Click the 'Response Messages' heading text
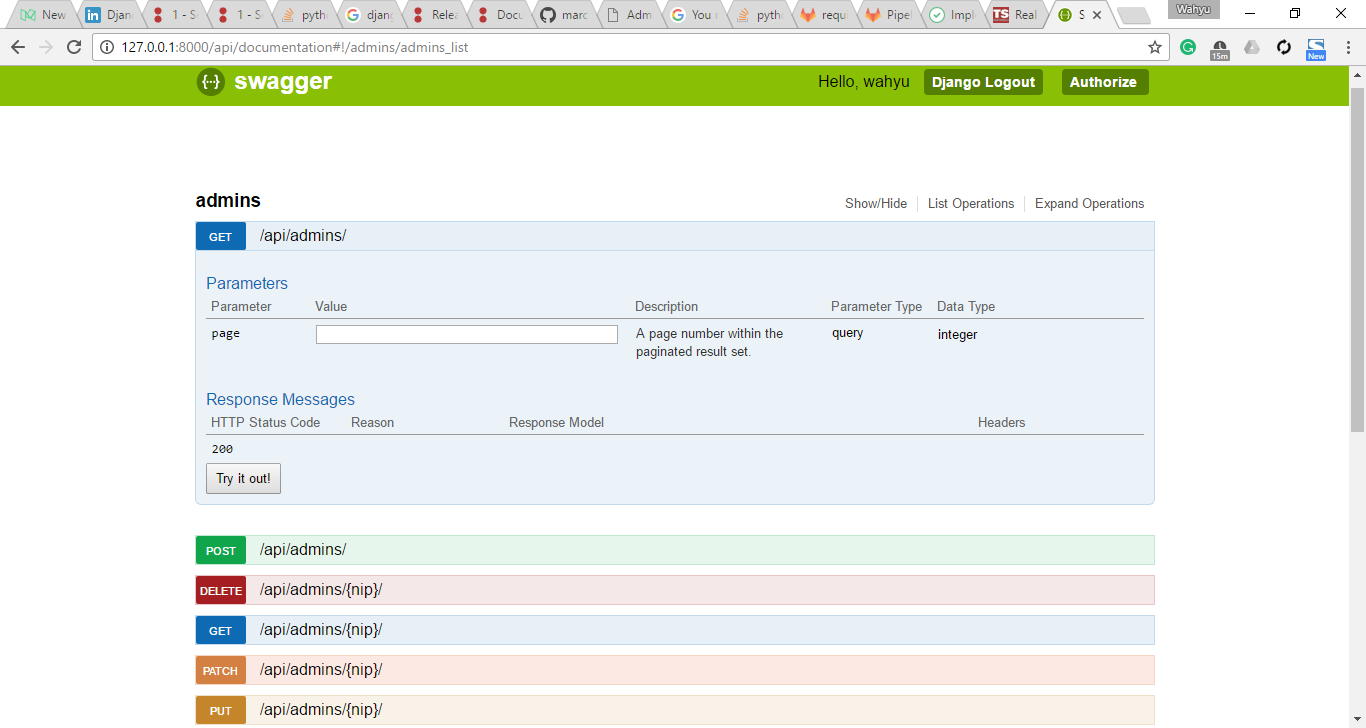The image size is (1366, 728). (280, 399)
